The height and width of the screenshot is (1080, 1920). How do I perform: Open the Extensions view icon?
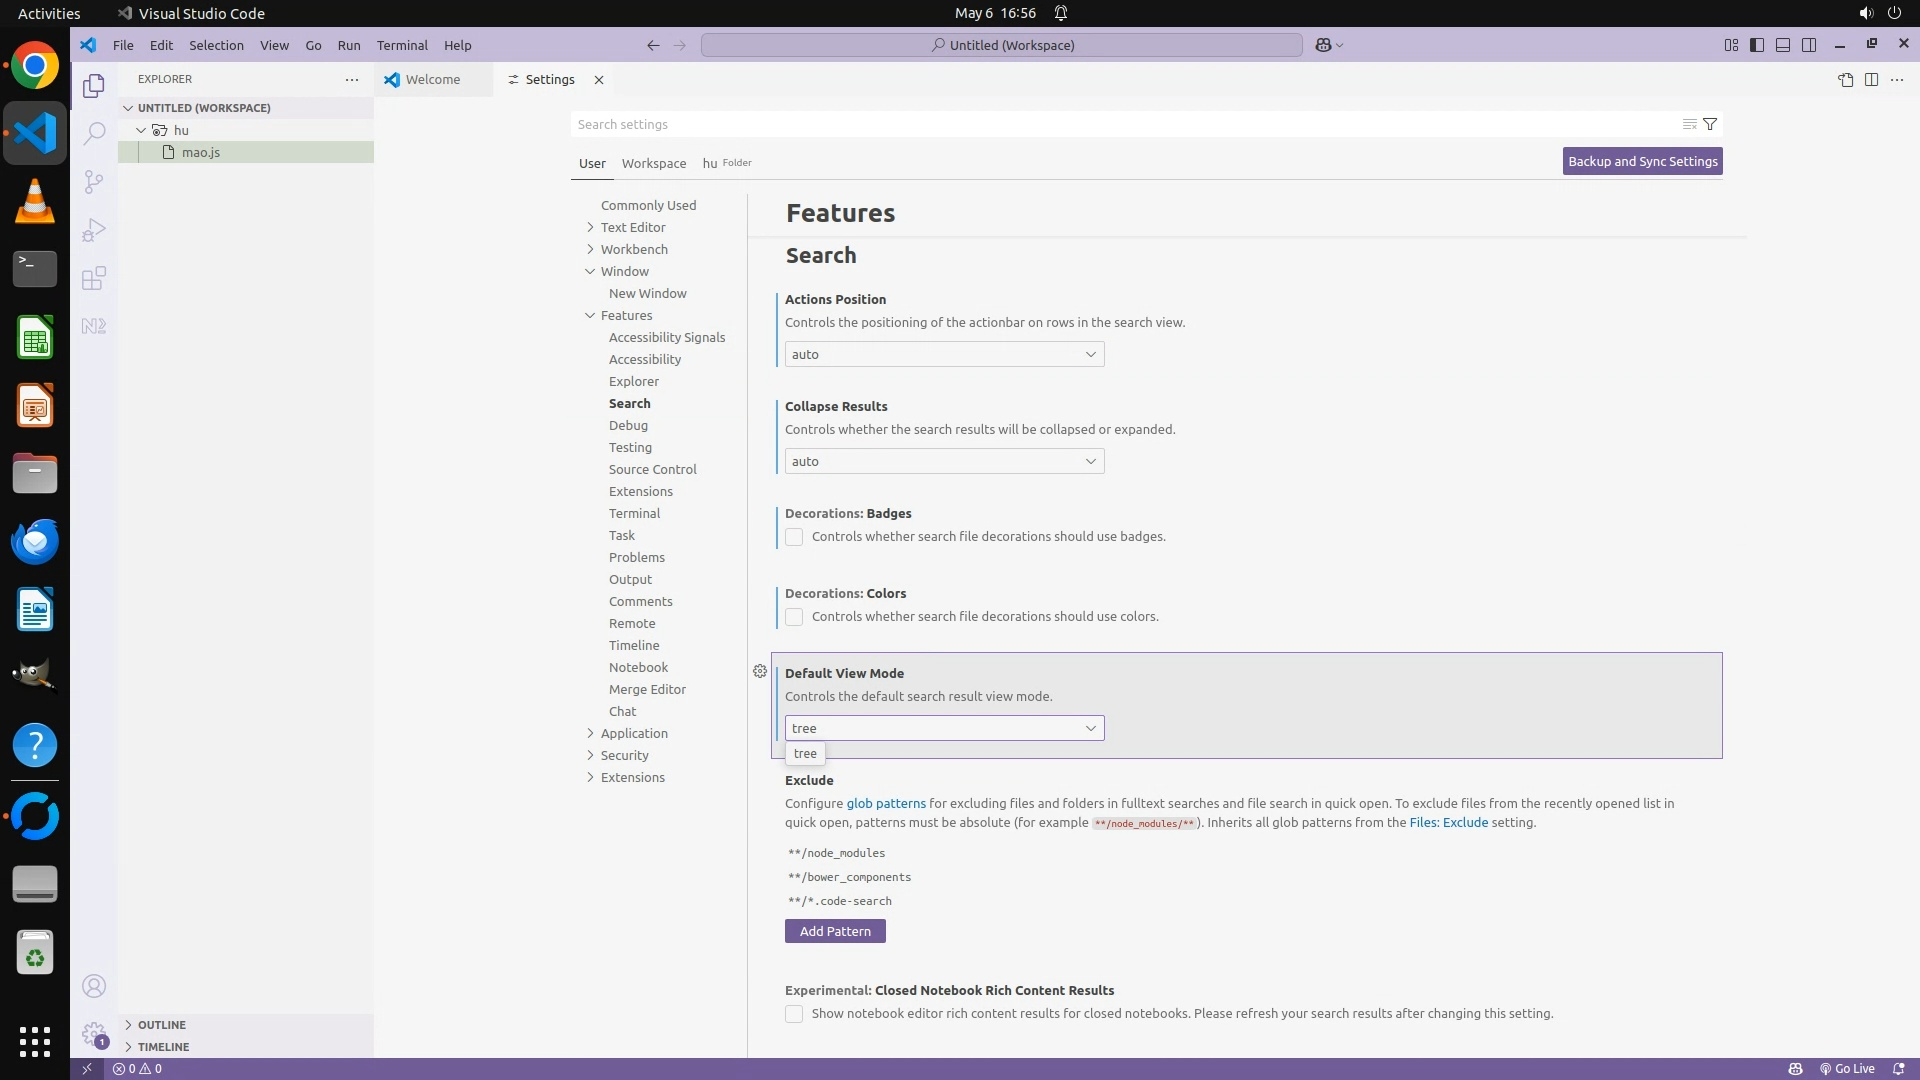(x=94, y=278)
